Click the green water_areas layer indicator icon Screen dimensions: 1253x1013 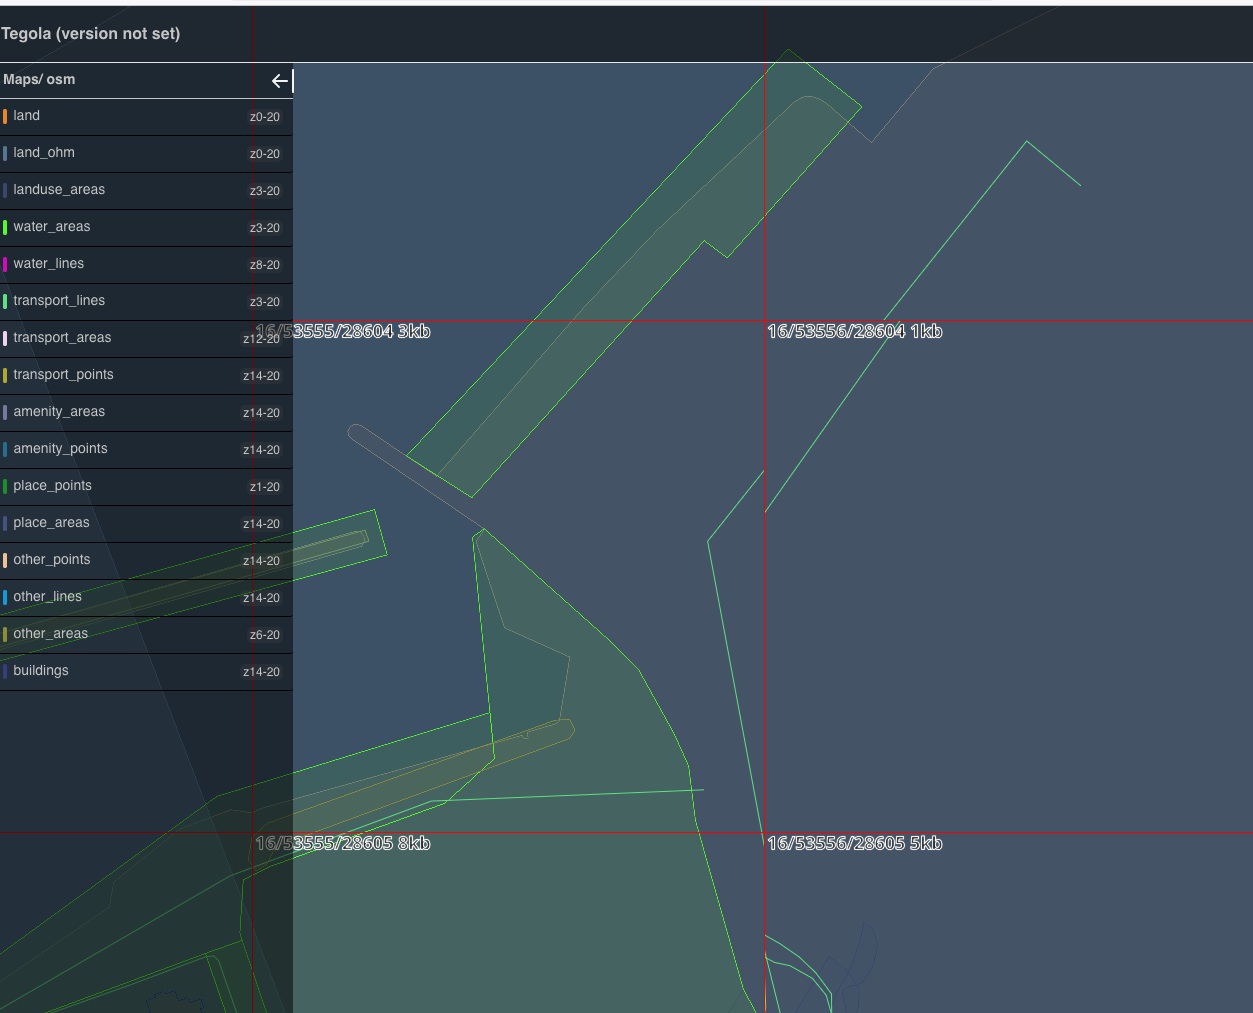point(6,227)
